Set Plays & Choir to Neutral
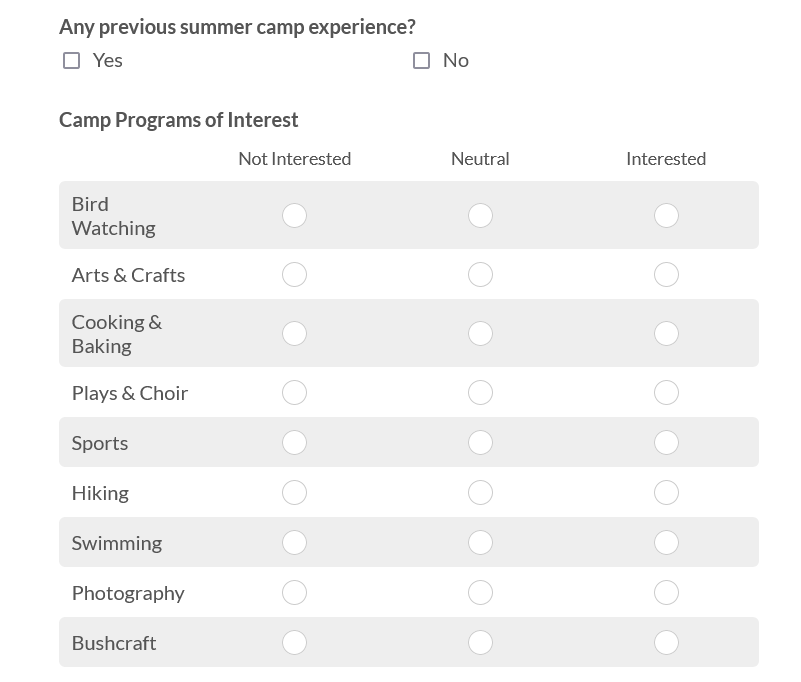This screenshot has height=682, width=801. (x=480, y=393)
